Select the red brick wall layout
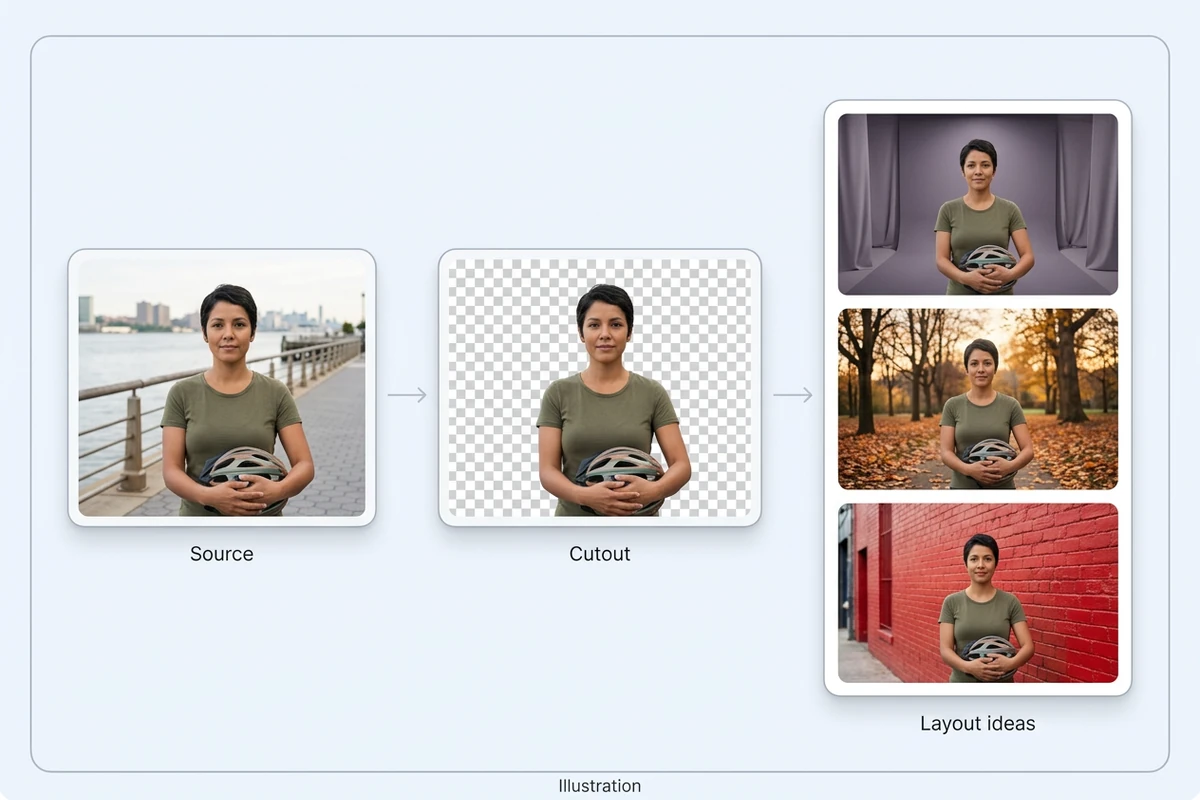Image resolution: width=1200 pixels, height=800 pixels. [x=978, y=593]
